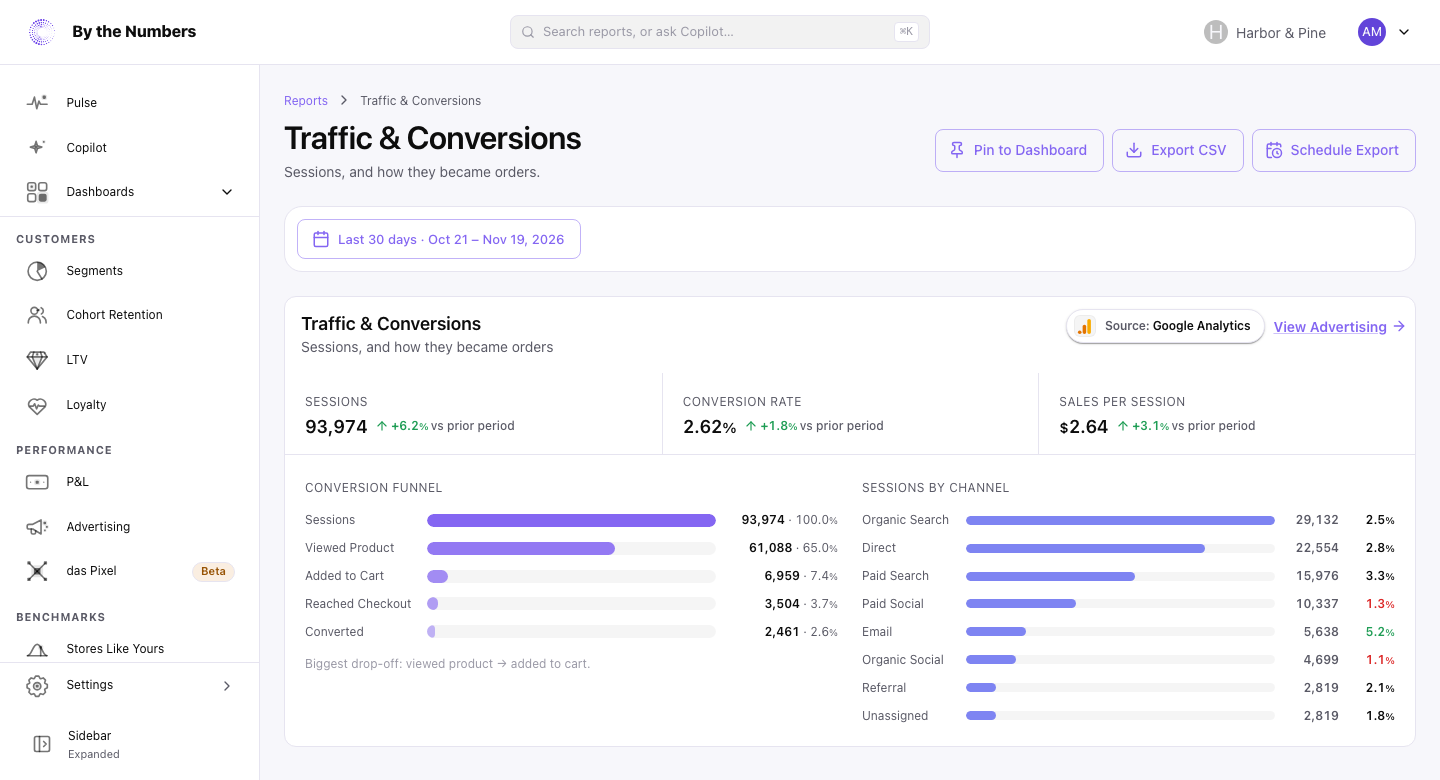Screen dimensions: 1440x780
Task: Click the Direct channel 22,554 count
Action: (1317, 548)
